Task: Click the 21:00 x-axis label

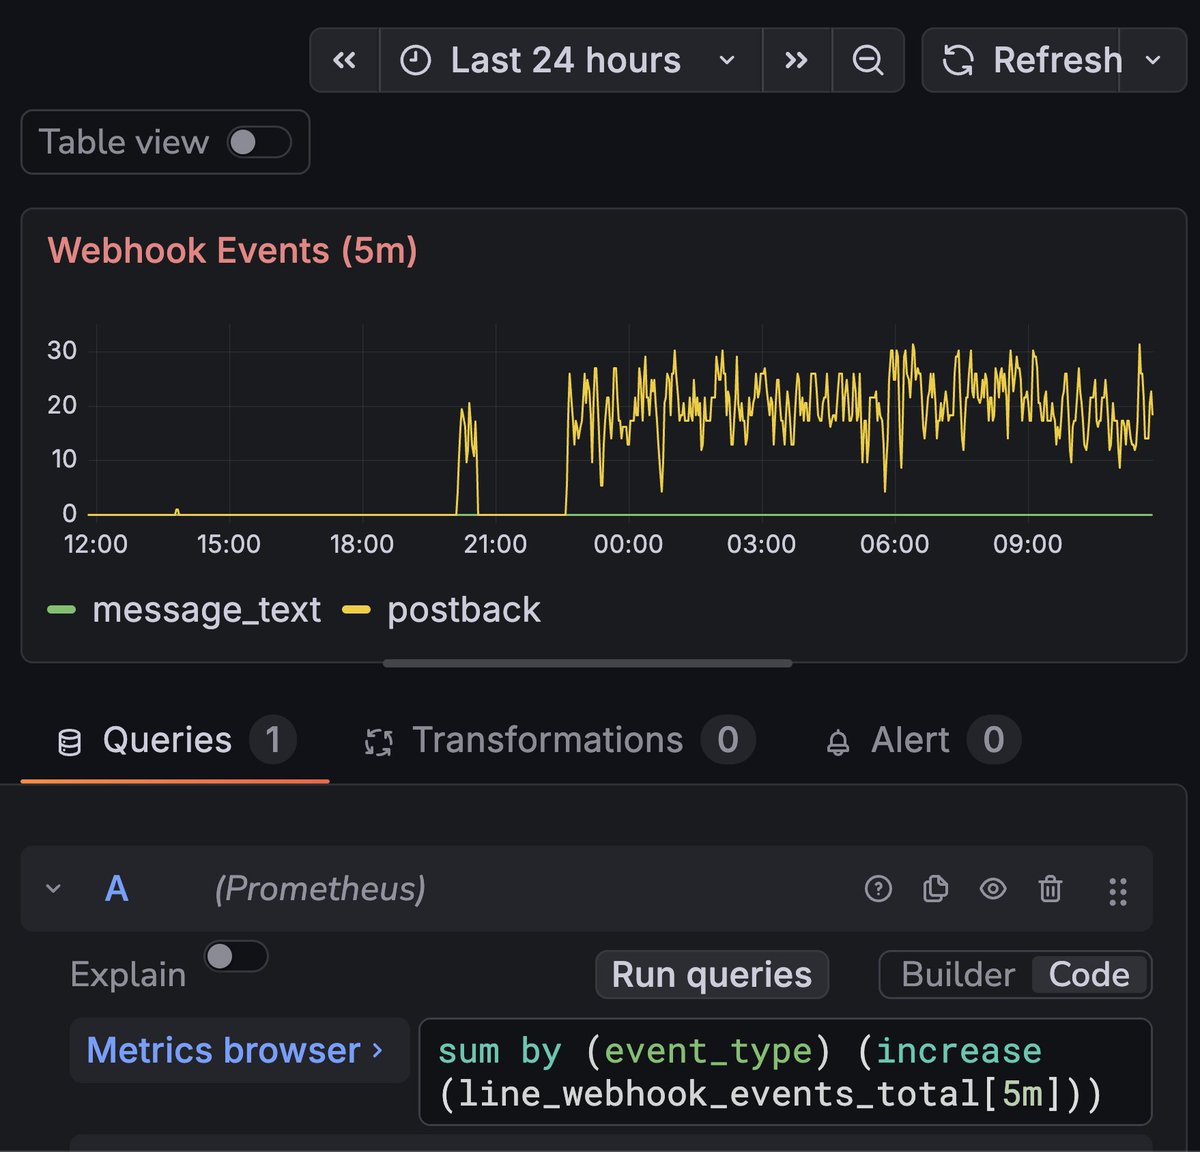Action: click(495, 544)
